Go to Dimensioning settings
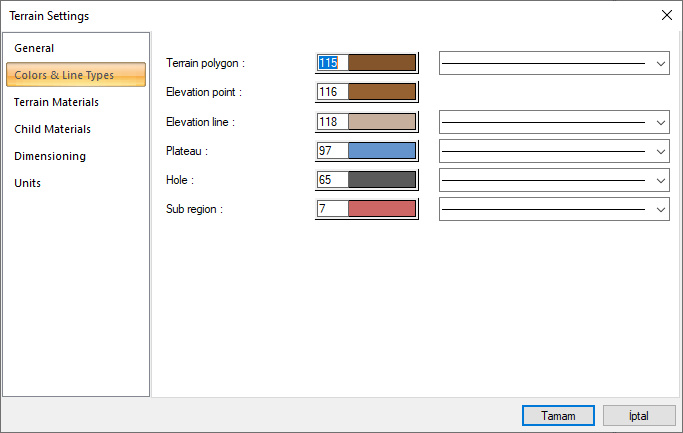Screen dimensions: 683x433 pyautogui.click(x=50, y=156)
